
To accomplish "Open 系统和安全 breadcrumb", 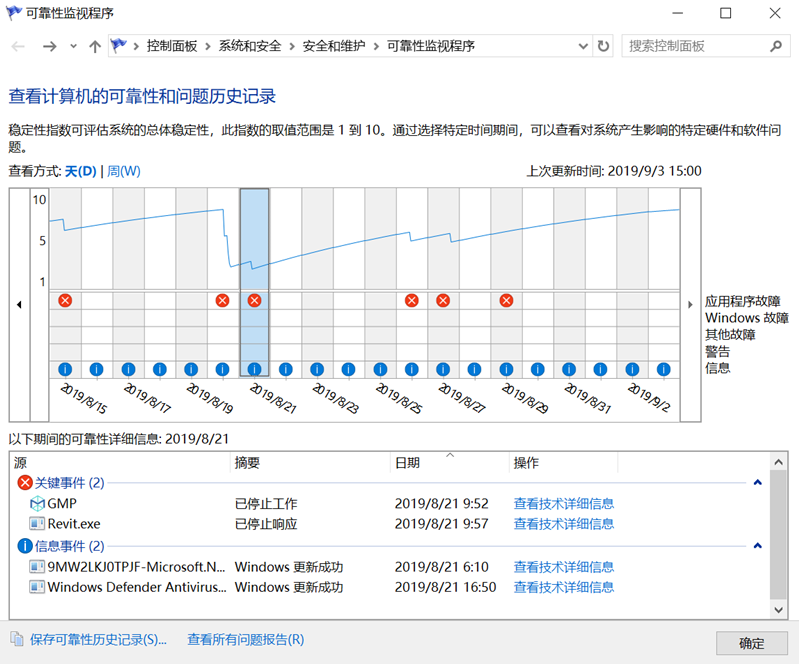I will [x=250, y=46].
